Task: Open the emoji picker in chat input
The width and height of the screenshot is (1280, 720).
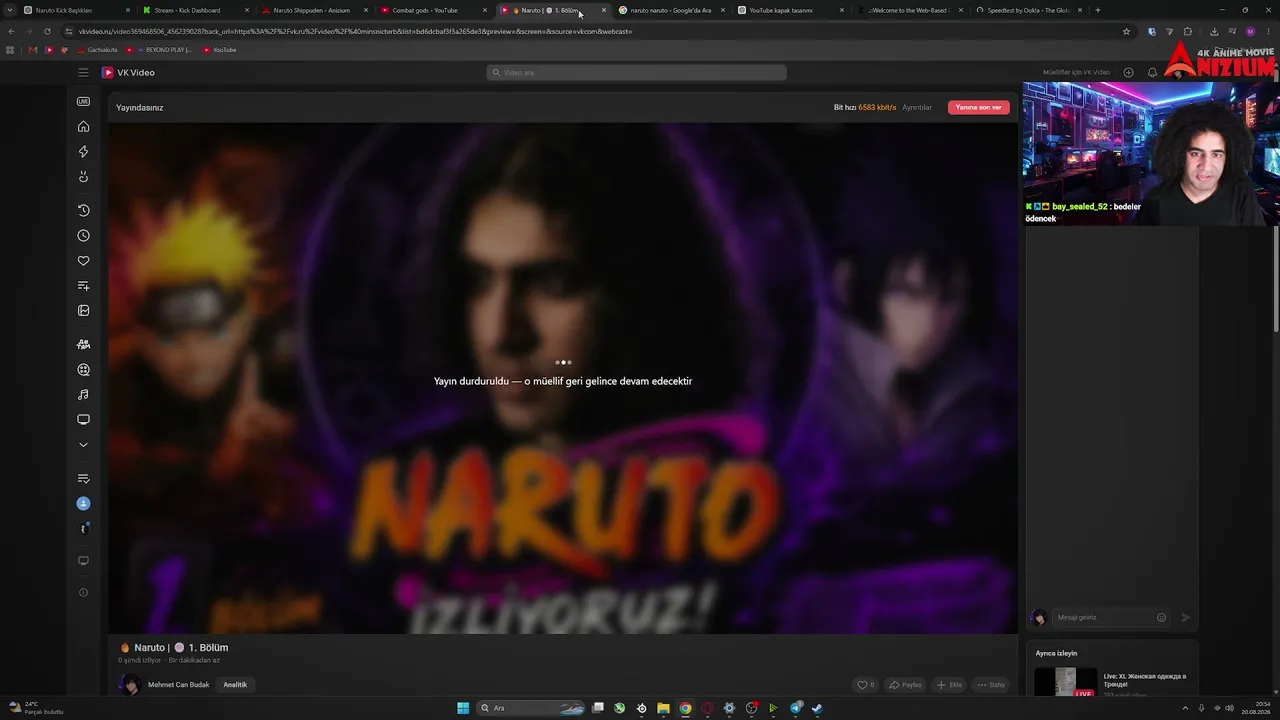Action: pos(1161,618)
